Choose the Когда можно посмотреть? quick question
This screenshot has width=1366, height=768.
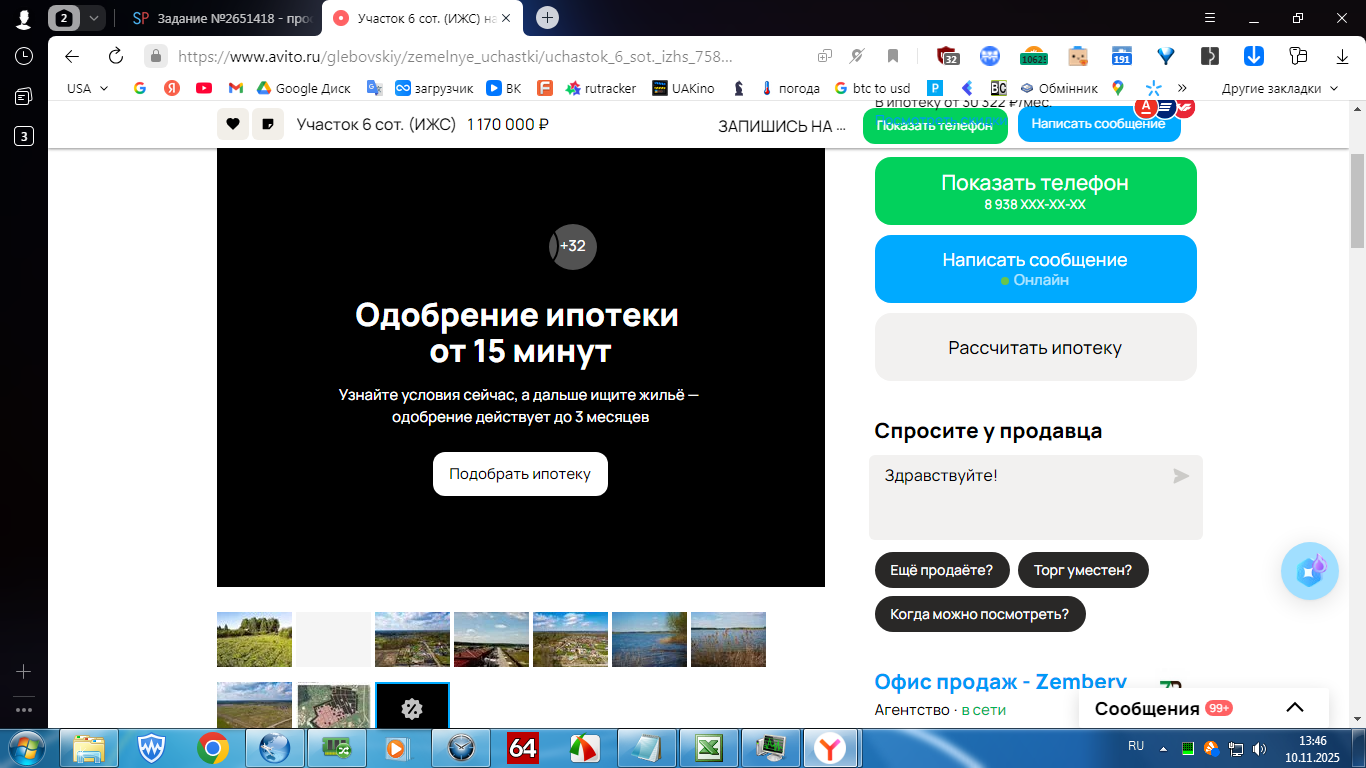[x=980, y=614]
